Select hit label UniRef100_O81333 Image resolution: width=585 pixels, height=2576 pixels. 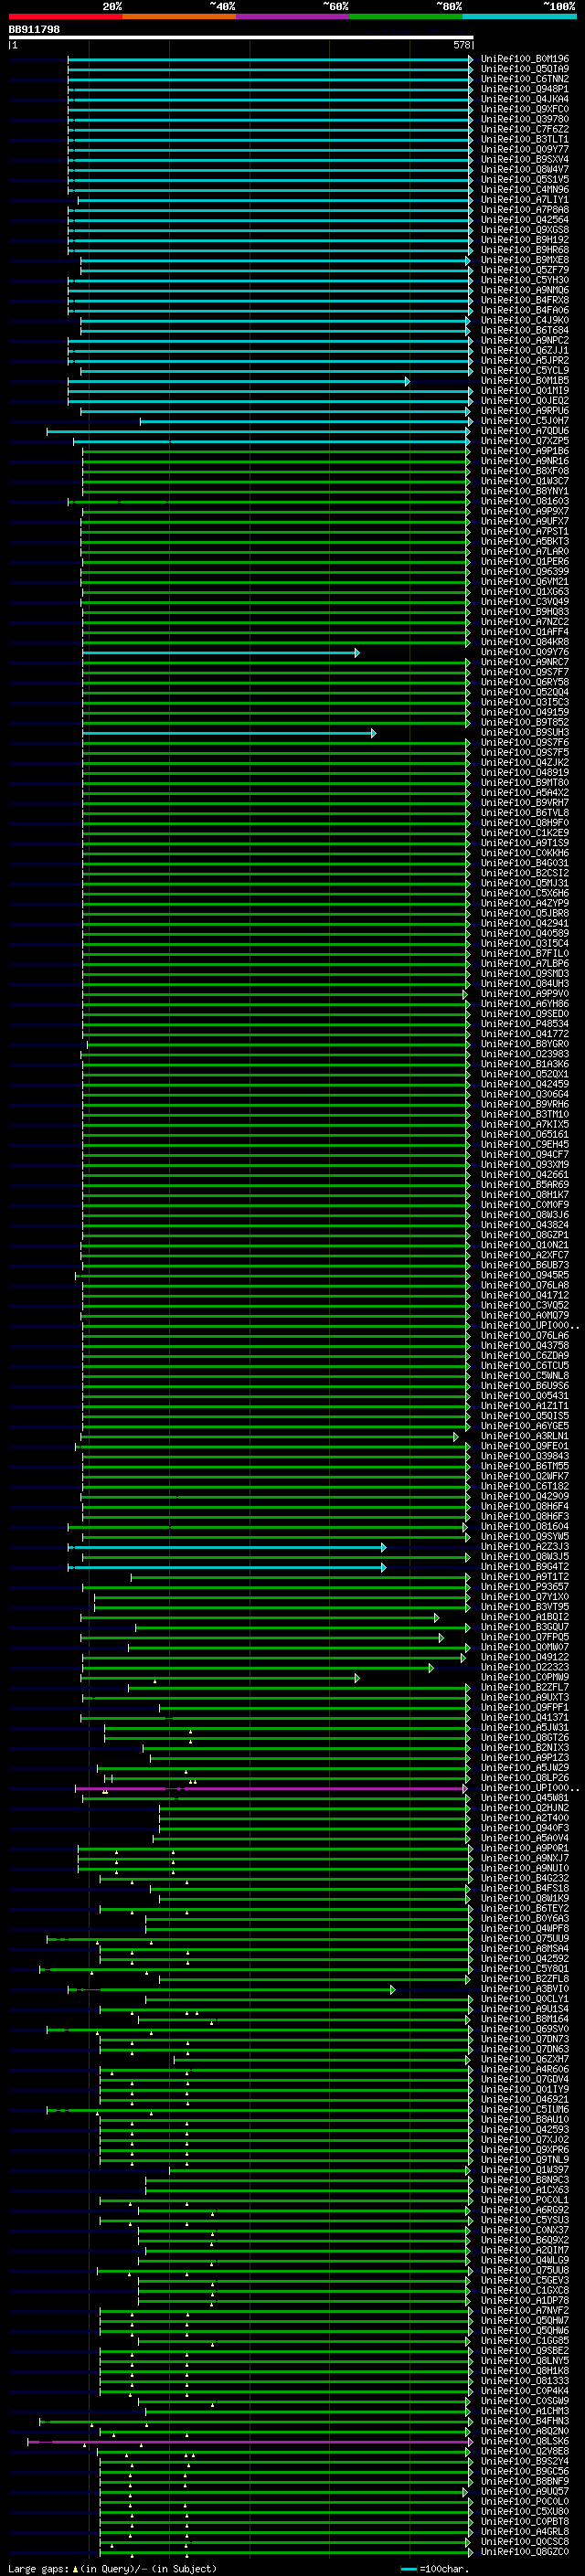[525, 2381]
